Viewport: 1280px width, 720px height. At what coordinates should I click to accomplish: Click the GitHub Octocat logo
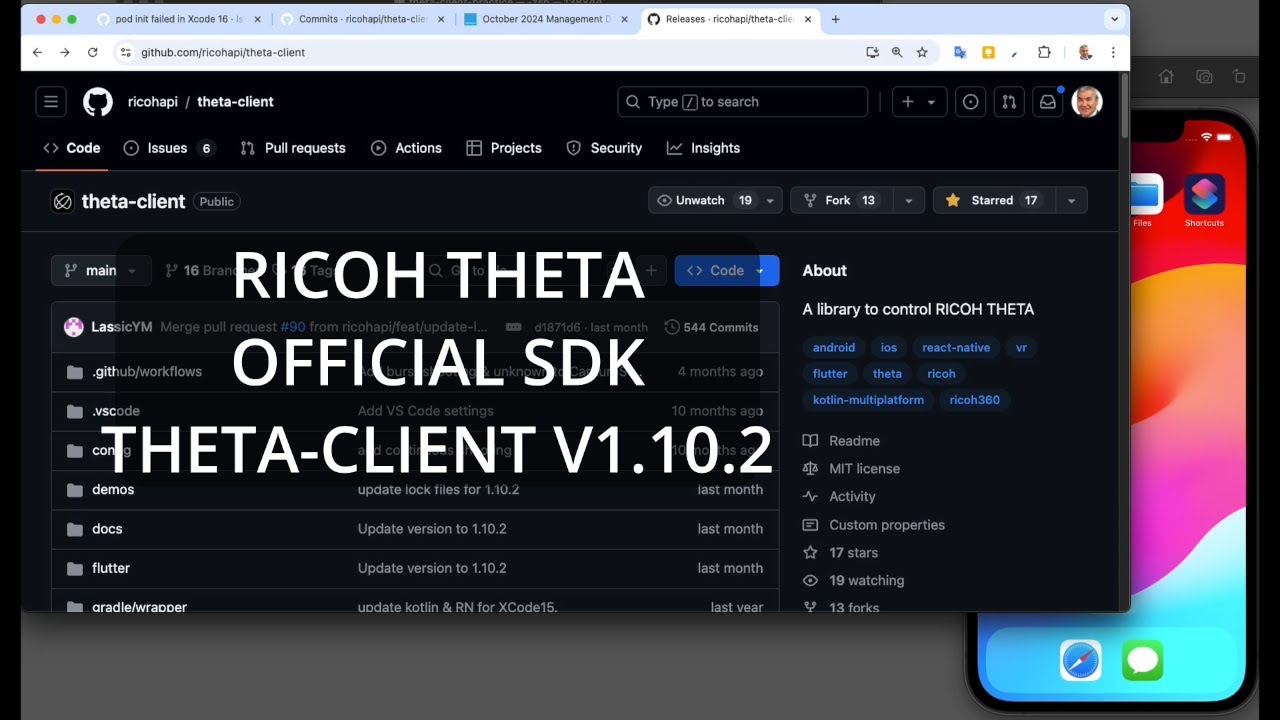97,102
